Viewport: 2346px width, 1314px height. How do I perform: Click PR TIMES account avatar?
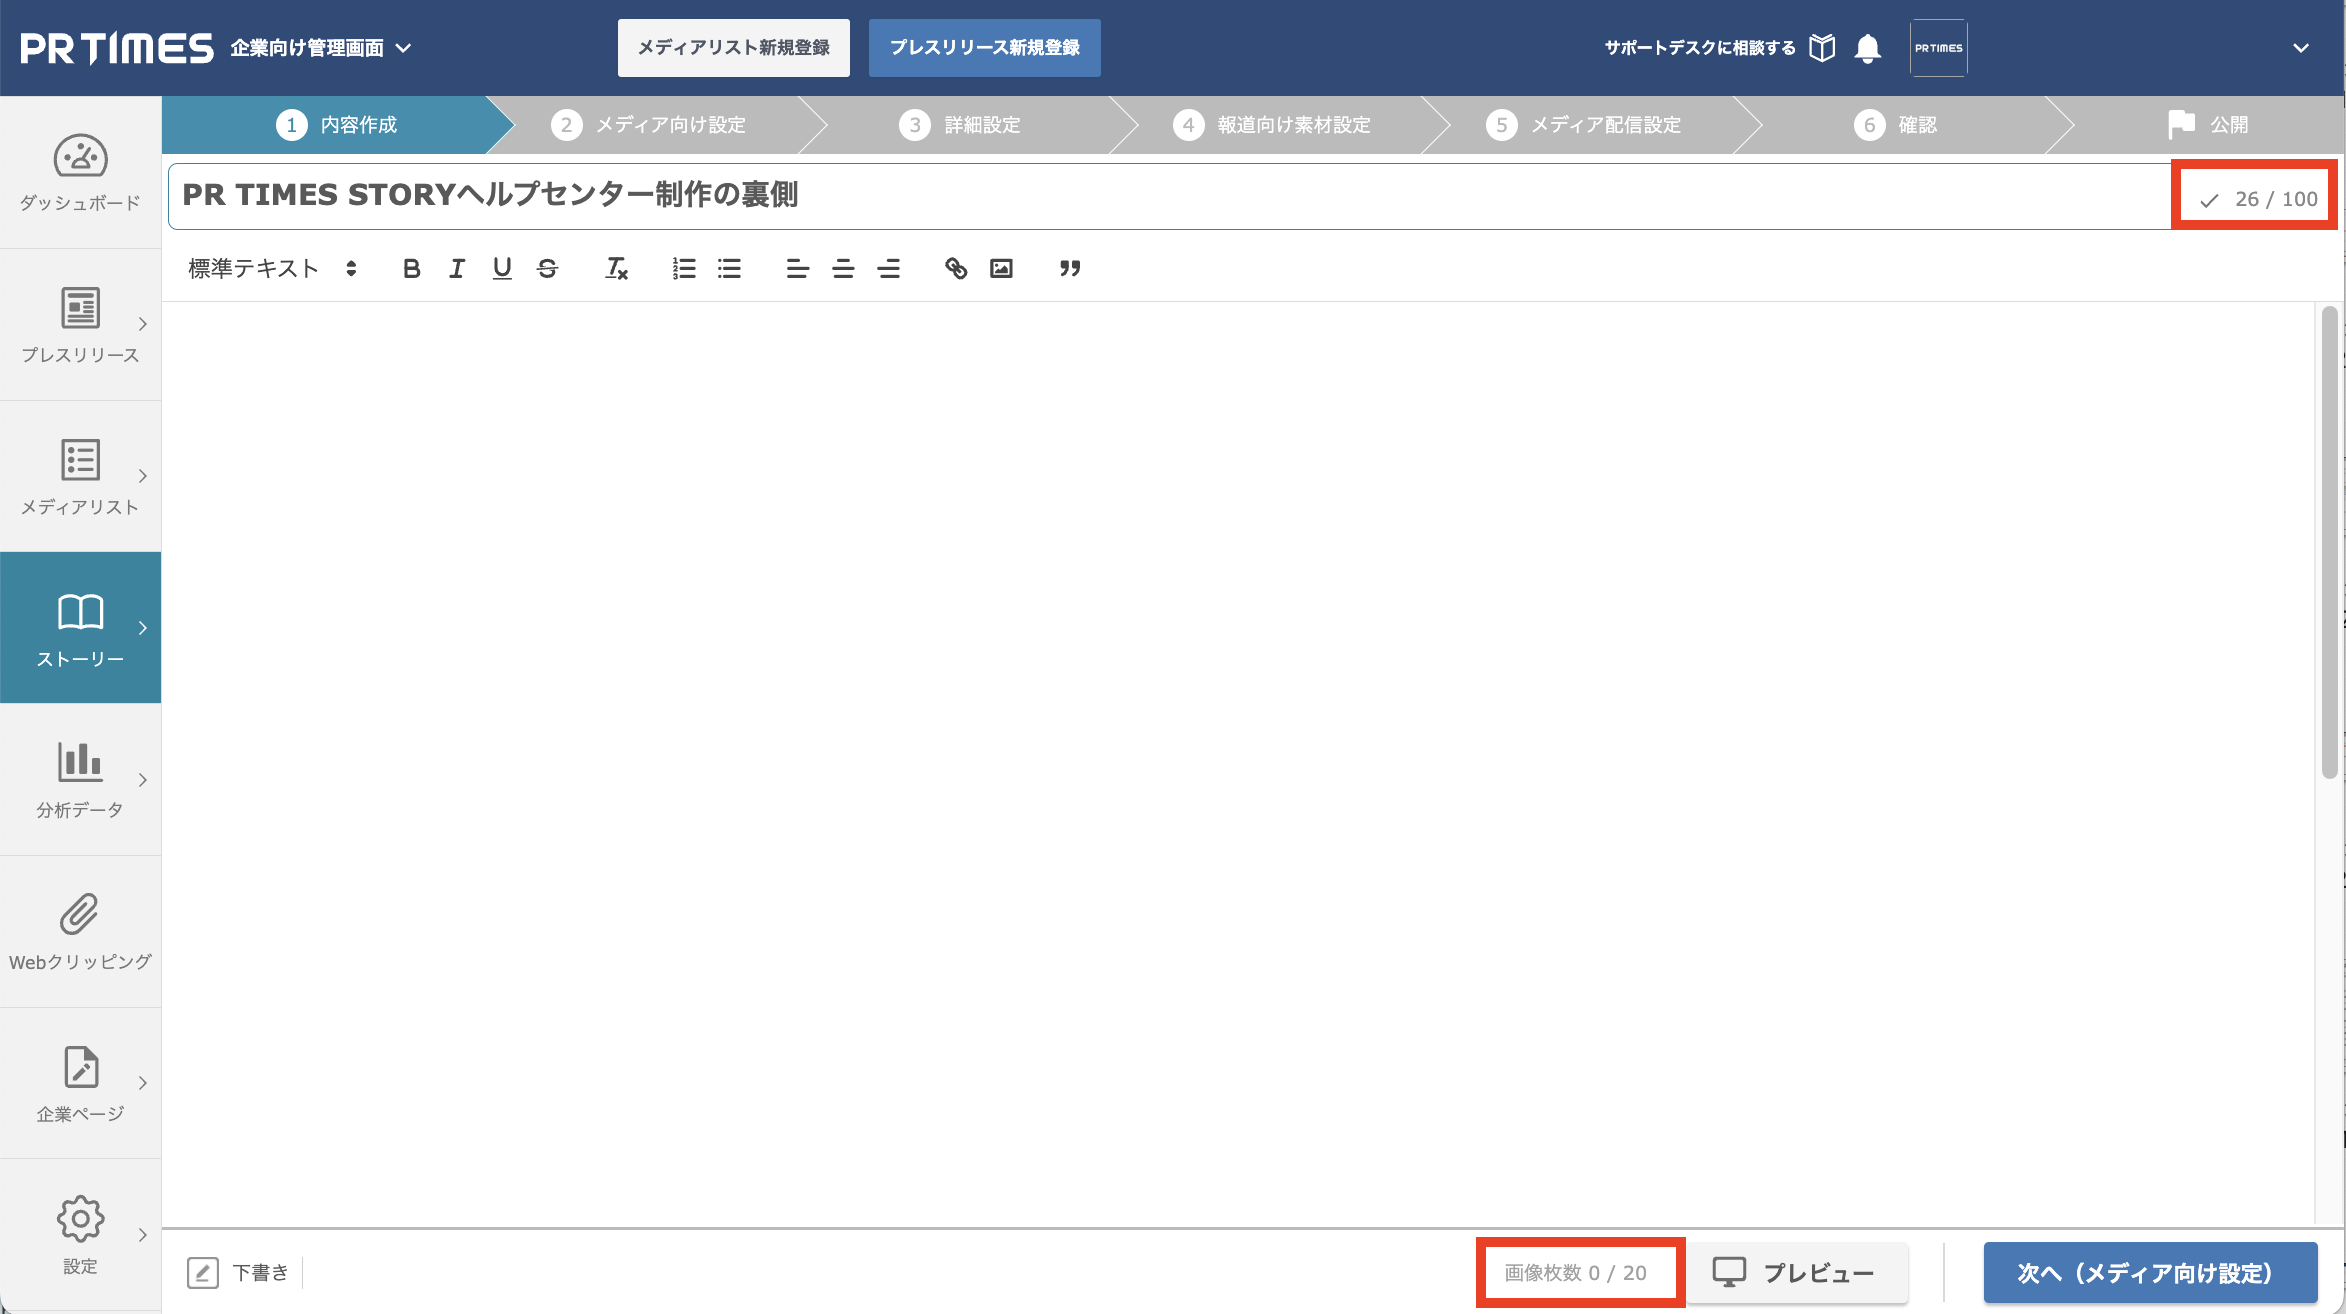(x=1938, y=48)
